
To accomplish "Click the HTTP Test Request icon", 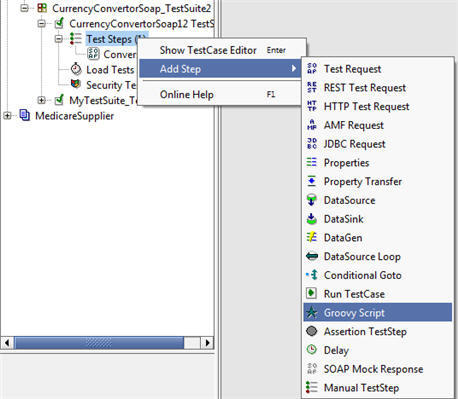I will click(x=312, y=106).
